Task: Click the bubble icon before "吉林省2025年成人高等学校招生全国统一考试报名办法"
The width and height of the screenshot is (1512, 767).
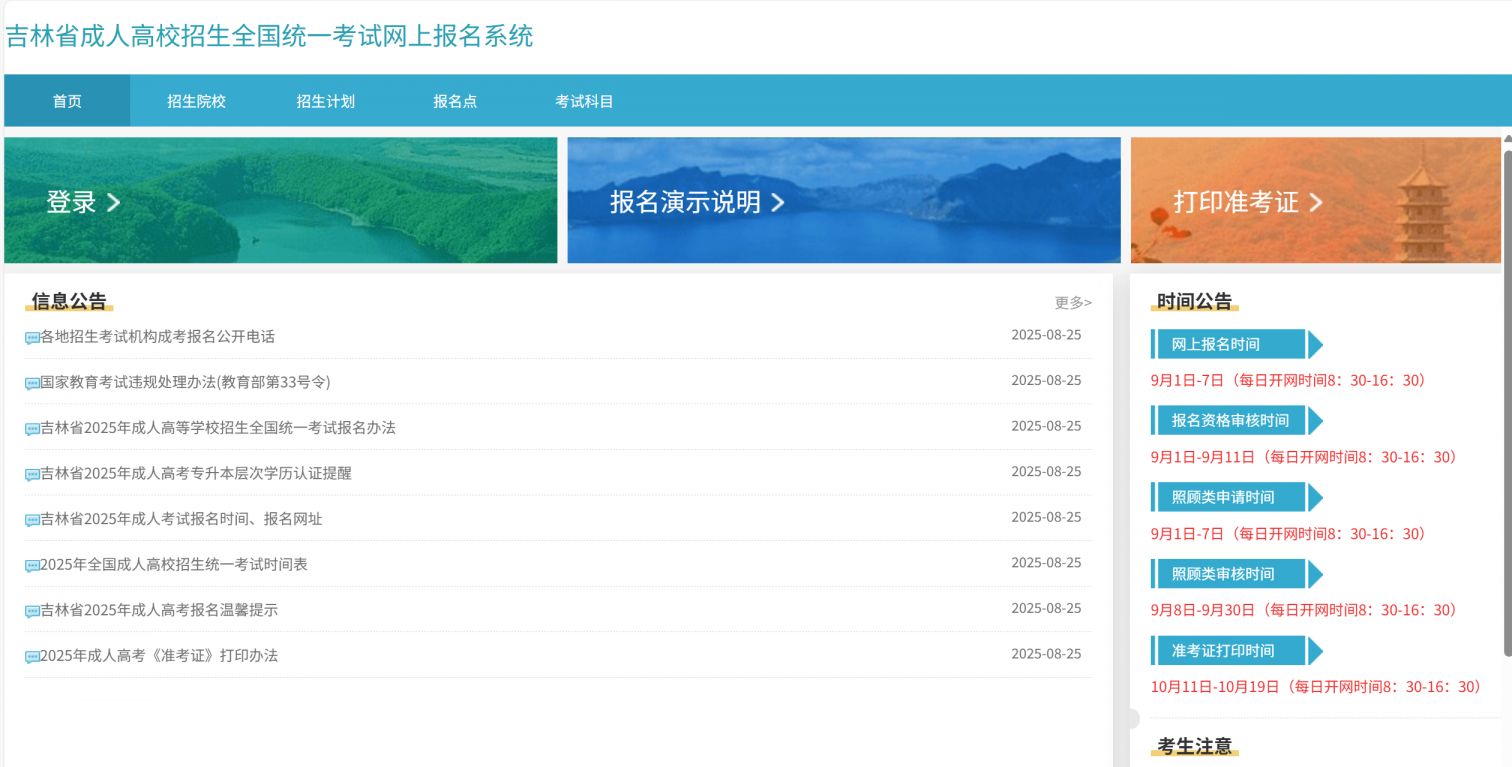Action: tap(32, 429)
